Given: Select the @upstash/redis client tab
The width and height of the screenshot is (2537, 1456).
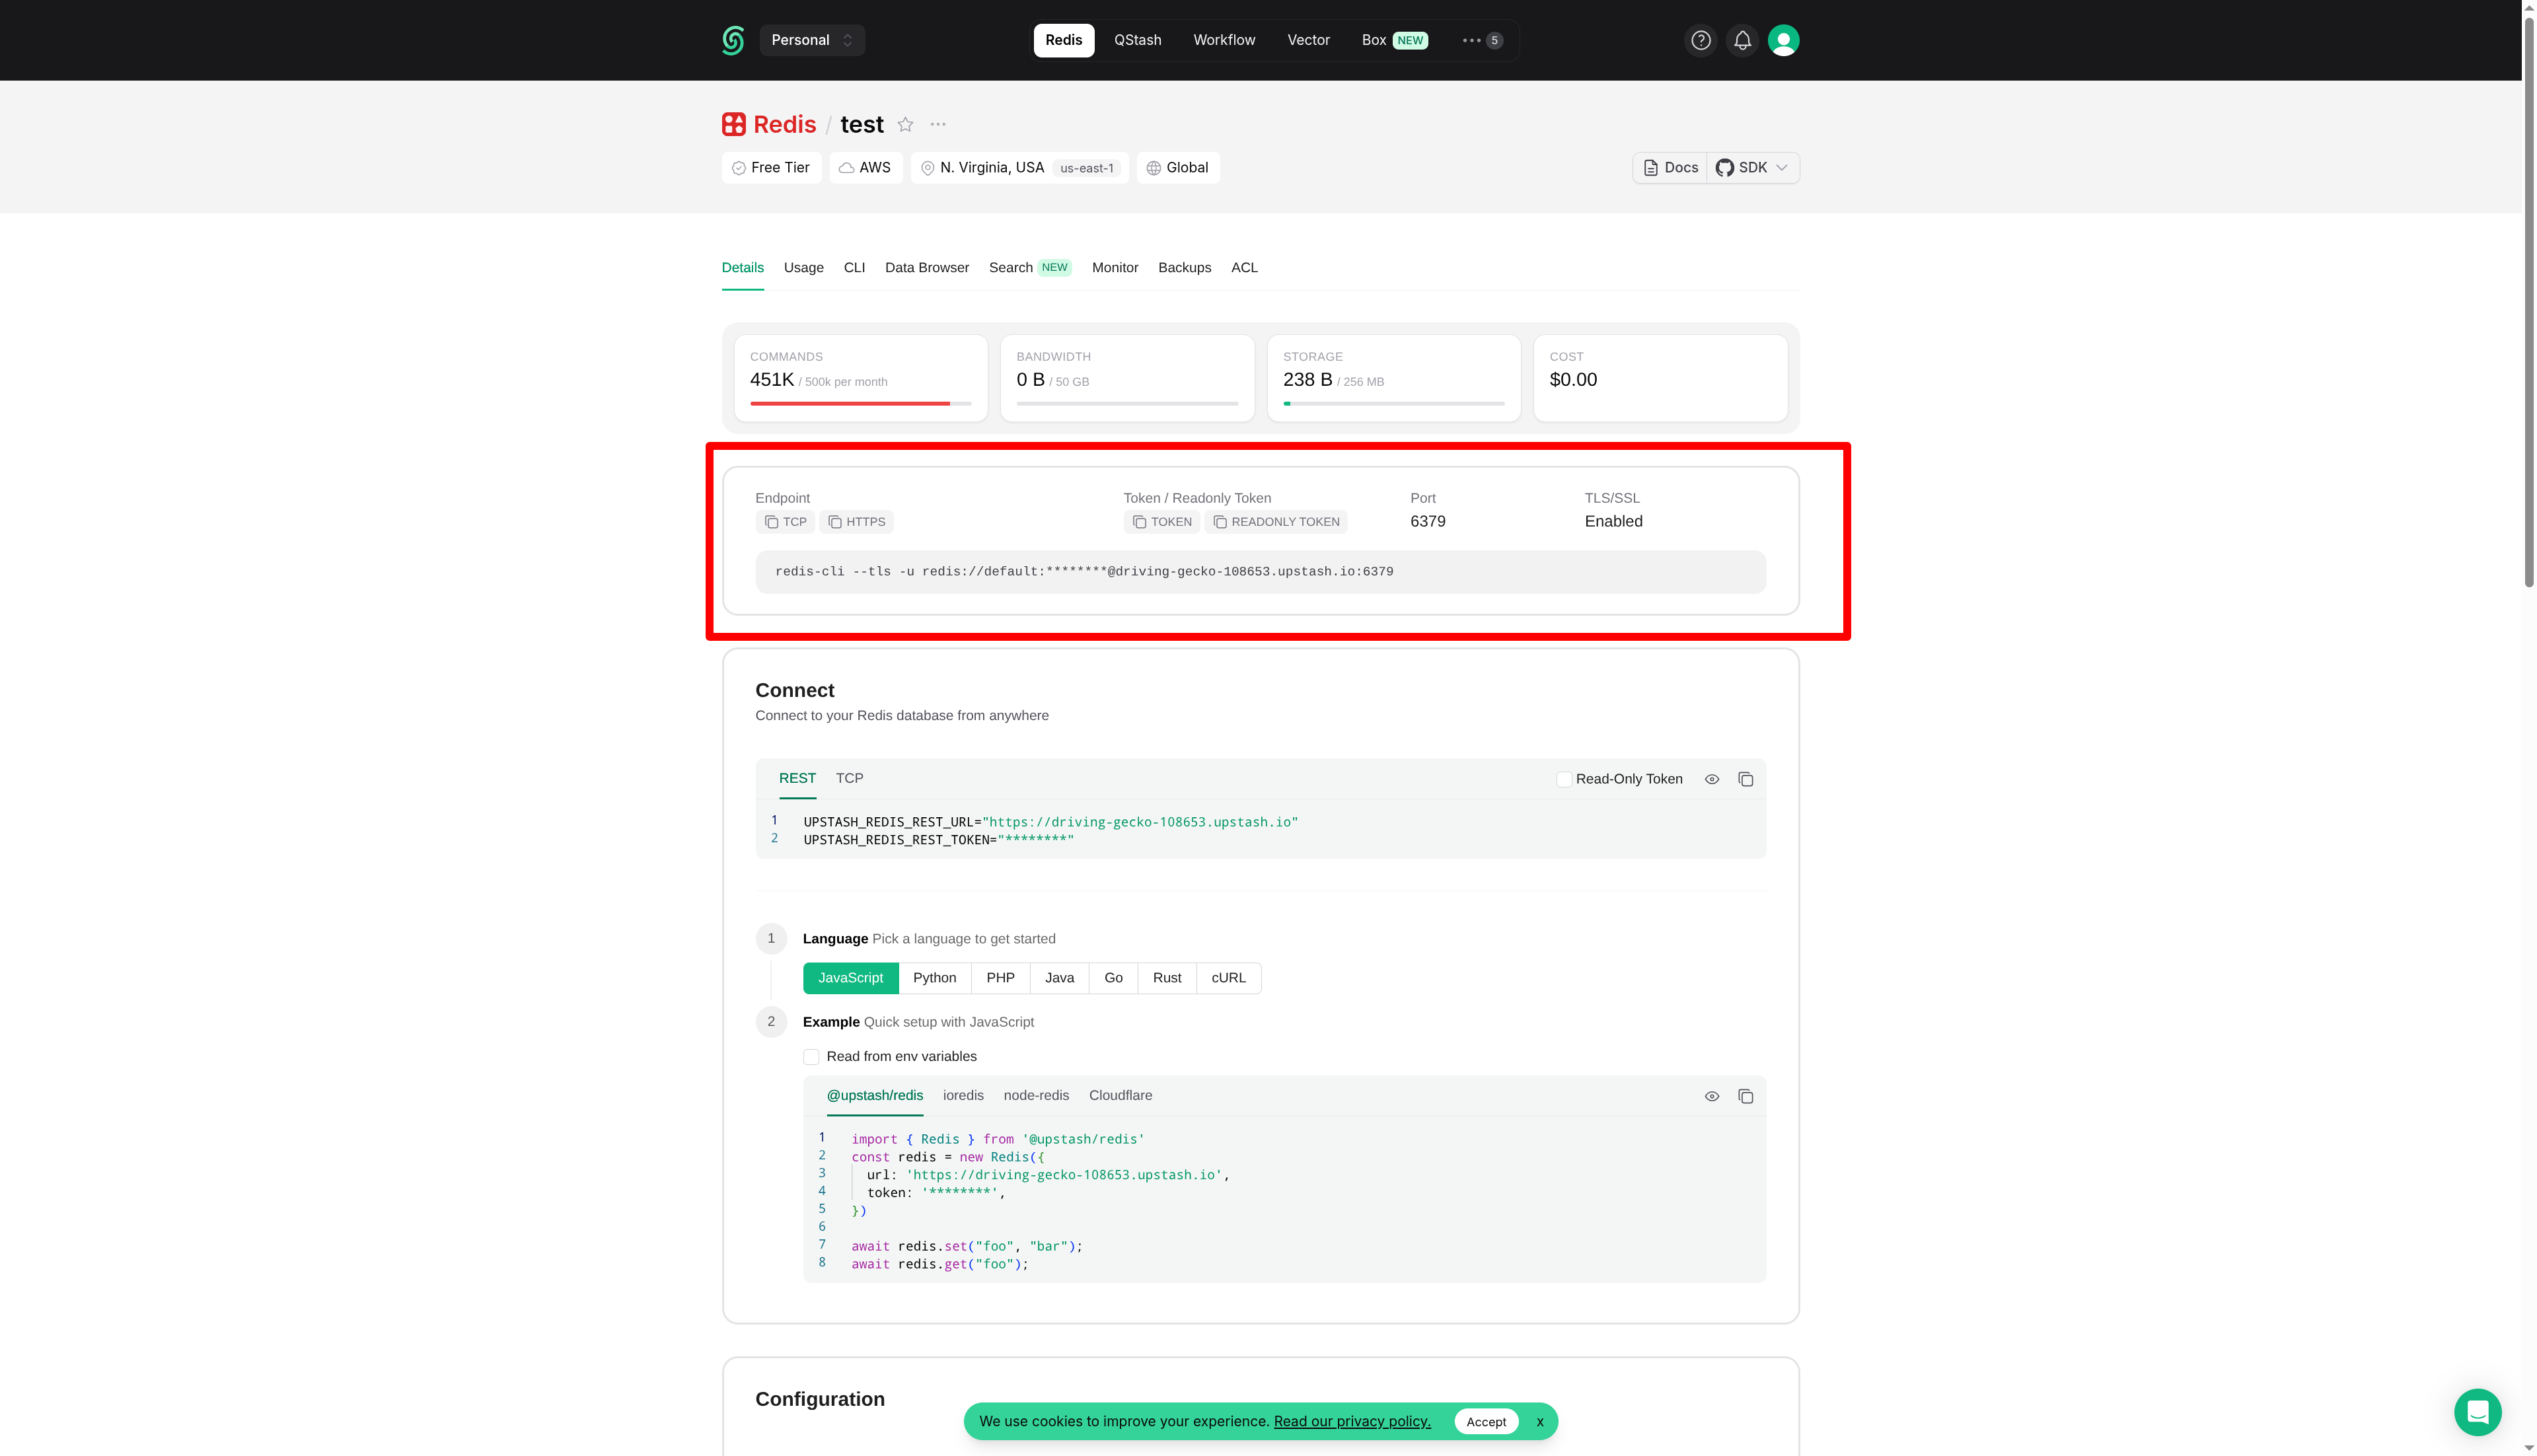Looking at the screenshot, I should [x=874, y=1095].
